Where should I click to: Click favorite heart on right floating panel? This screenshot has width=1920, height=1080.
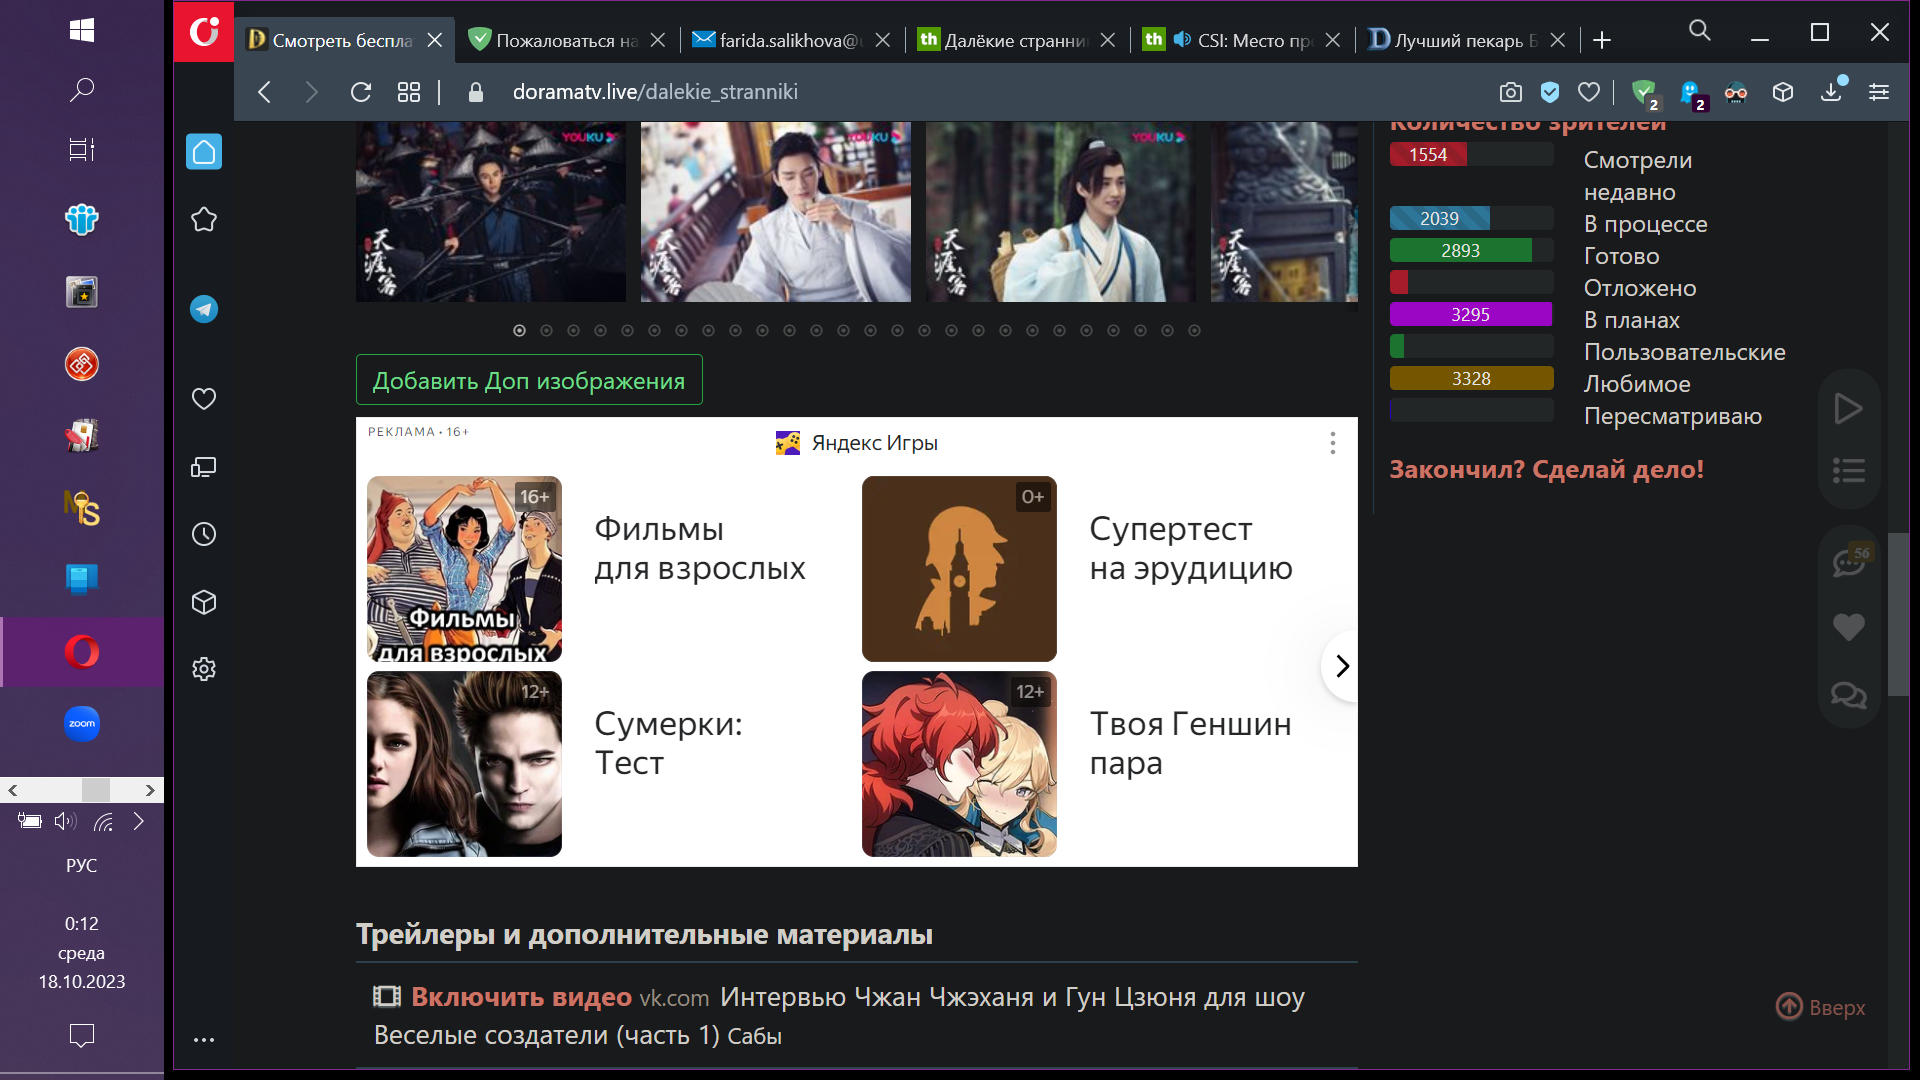click(x=1848, y=627)
